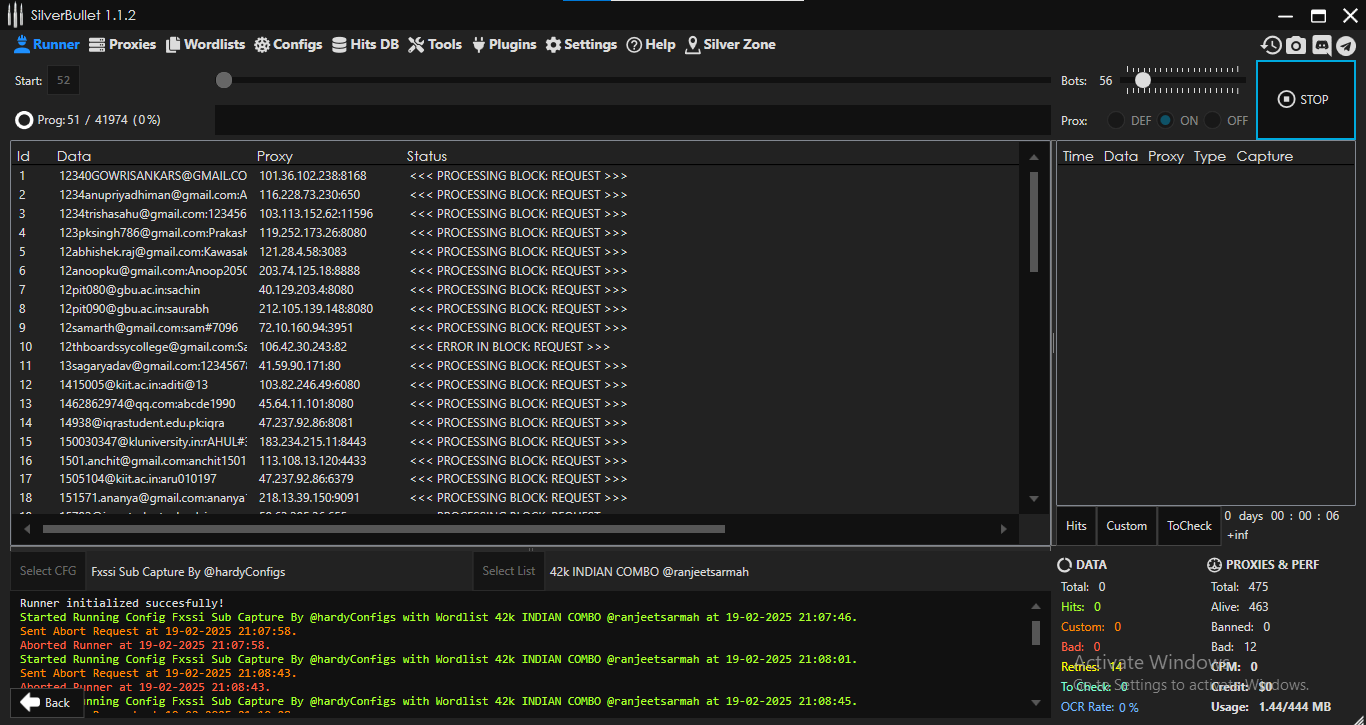Click the horizontal scrollbar right arrow of the data list
Image resolution: width=1366 pixels, height=725 pixels.
(1004, 529)
